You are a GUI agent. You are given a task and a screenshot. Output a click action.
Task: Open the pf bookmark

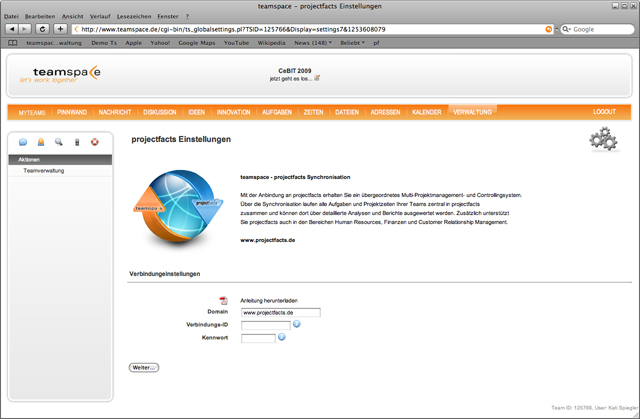[376, 43]
